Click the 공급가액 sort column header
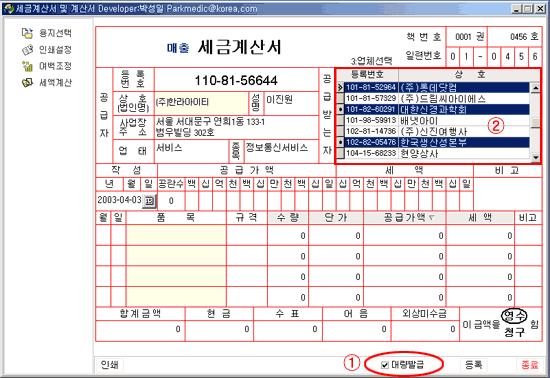This screenshot has height=378, width=550. tap(405, 218)
